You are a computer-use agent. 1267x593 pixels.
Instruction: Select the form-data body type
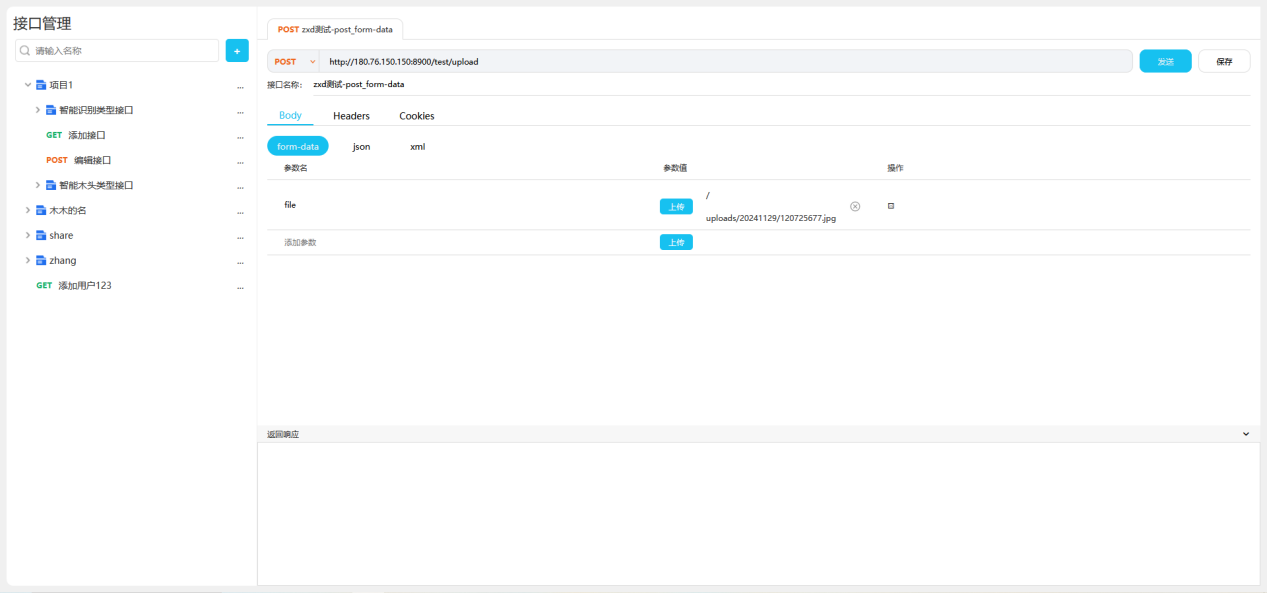(297, 147)
